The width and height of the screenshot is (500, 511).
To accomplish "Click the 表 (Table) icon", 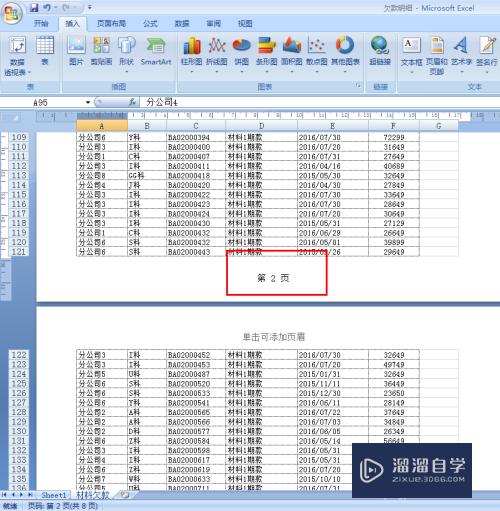I will click(x=45, y=45).
